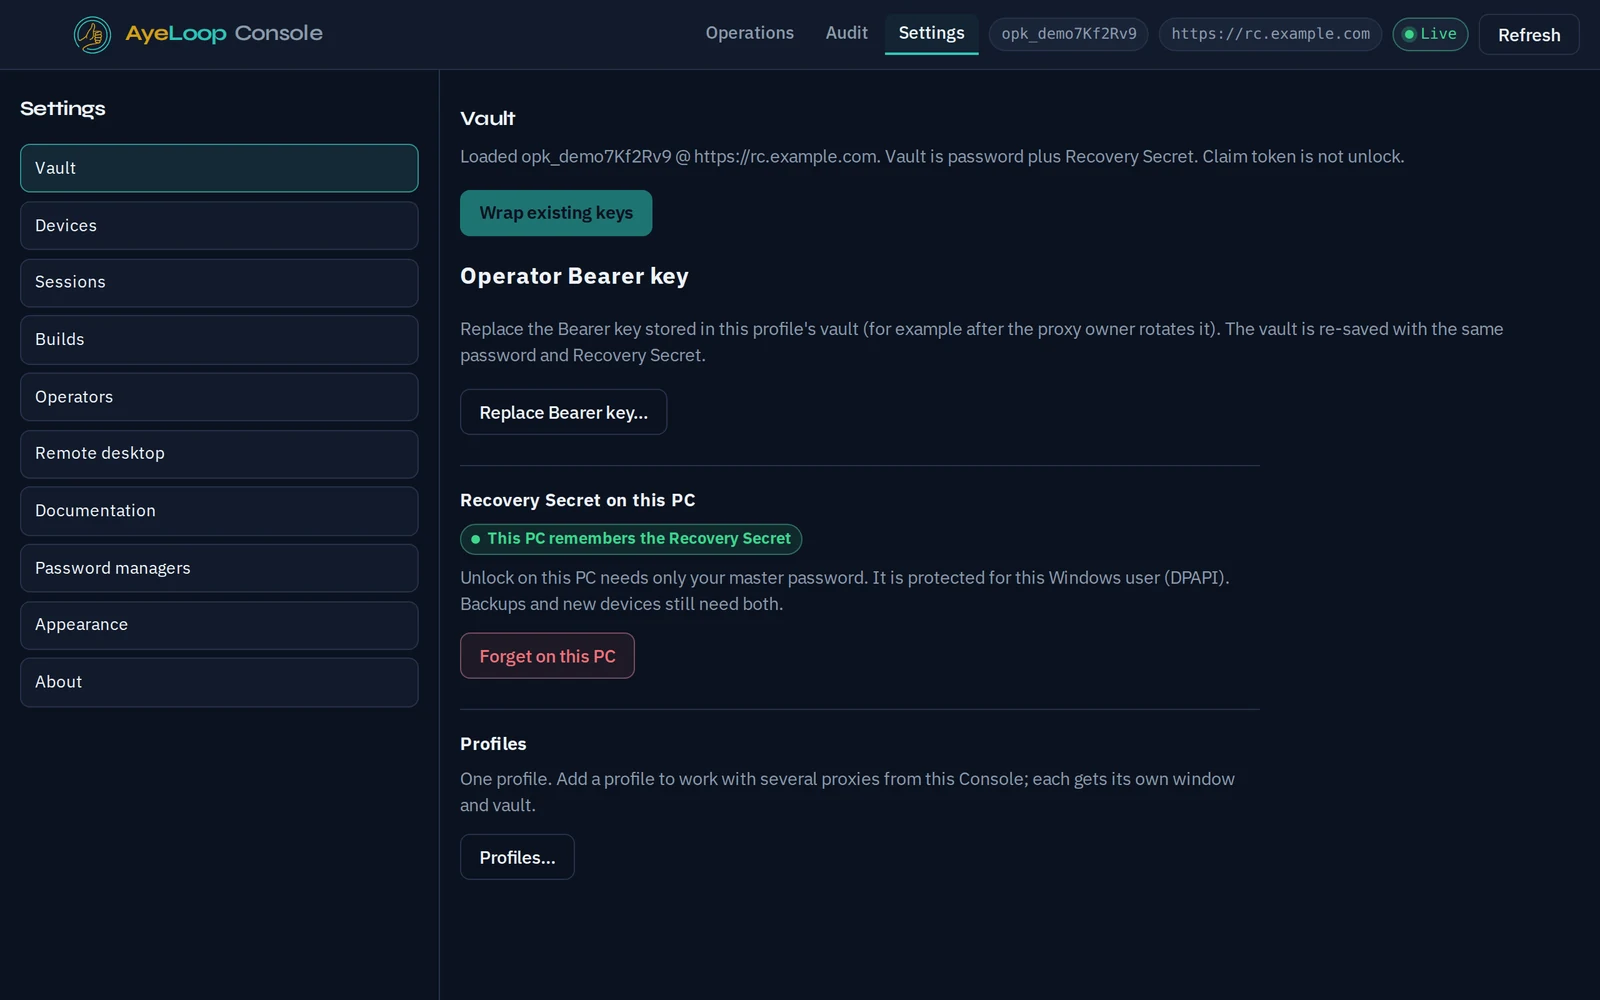Click the Settings sidebar heading

pos(63,109)
